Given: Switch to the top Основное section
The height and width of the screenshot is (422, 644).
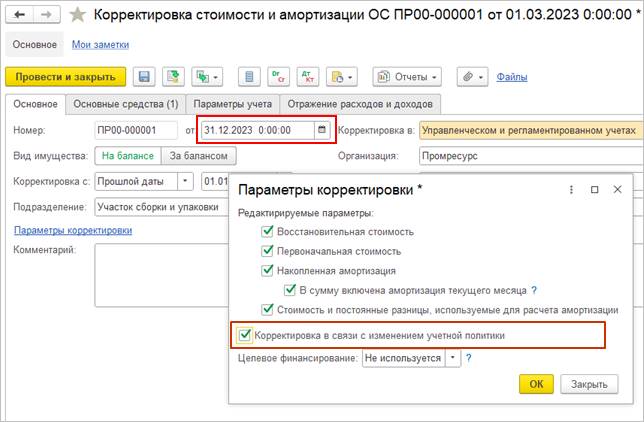Looking at the screenshot, I should 34,44.
